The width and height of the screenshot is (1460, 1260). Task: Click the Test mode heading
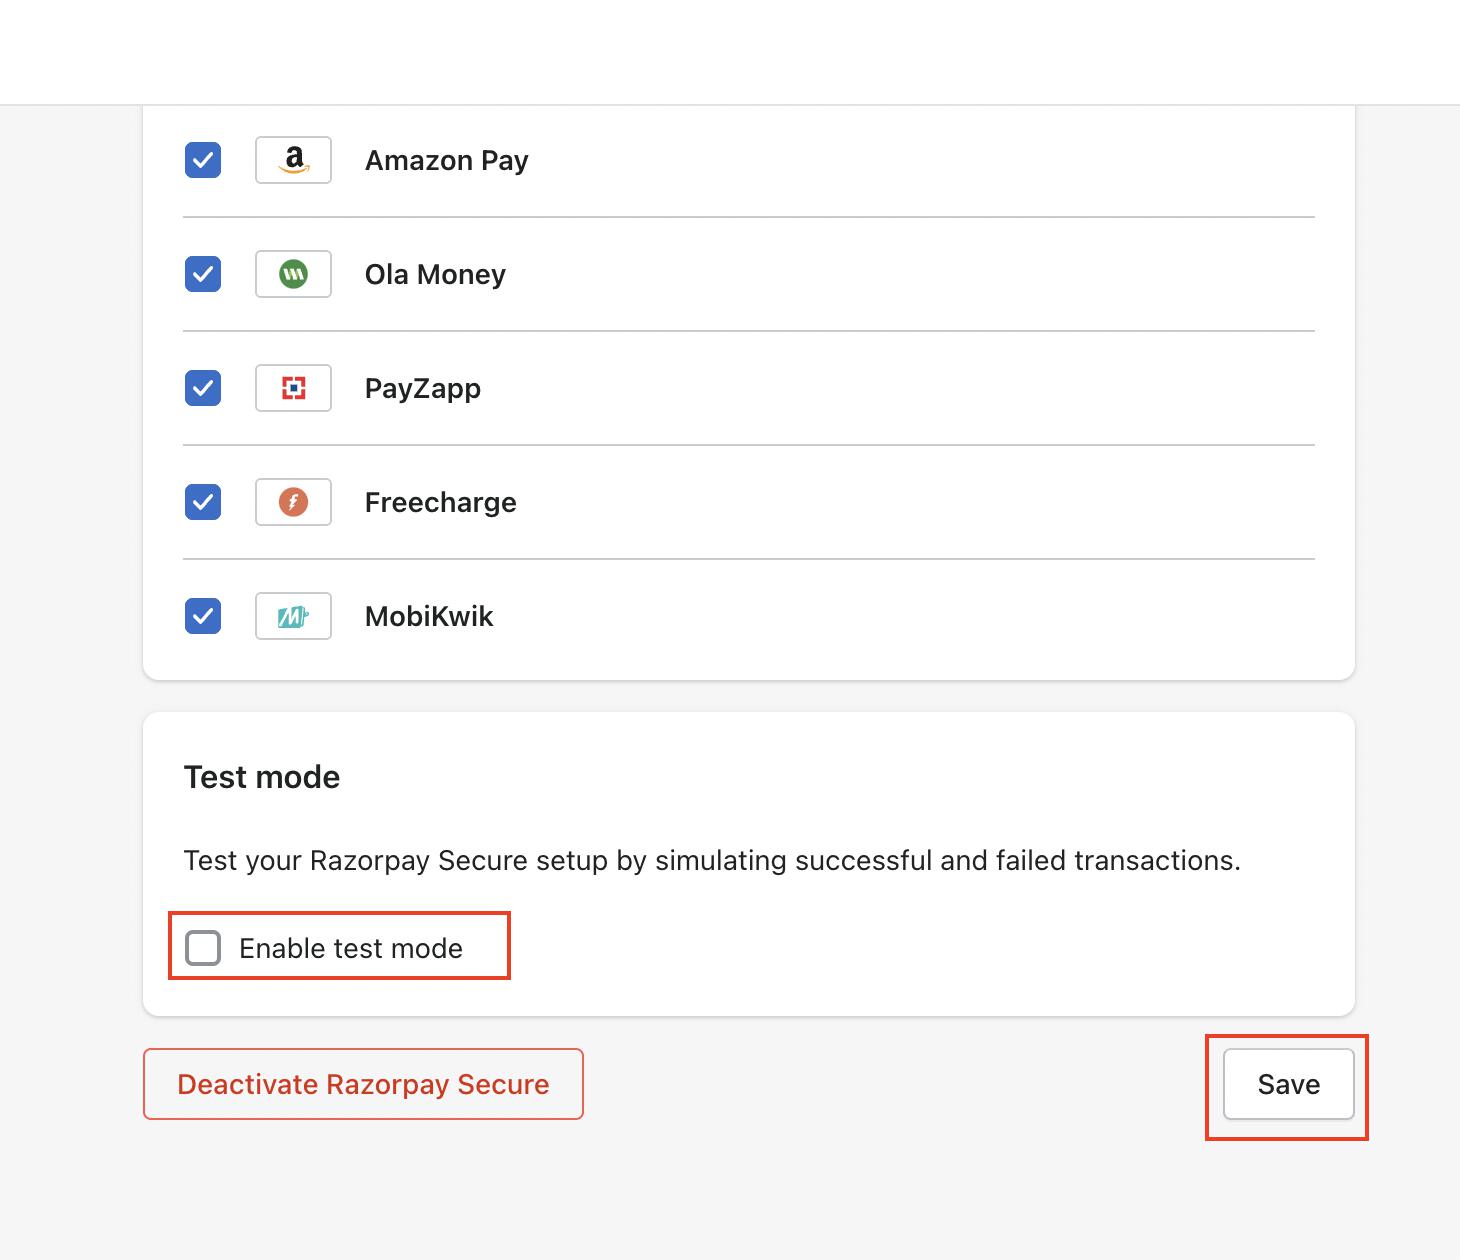click(262, 777)
